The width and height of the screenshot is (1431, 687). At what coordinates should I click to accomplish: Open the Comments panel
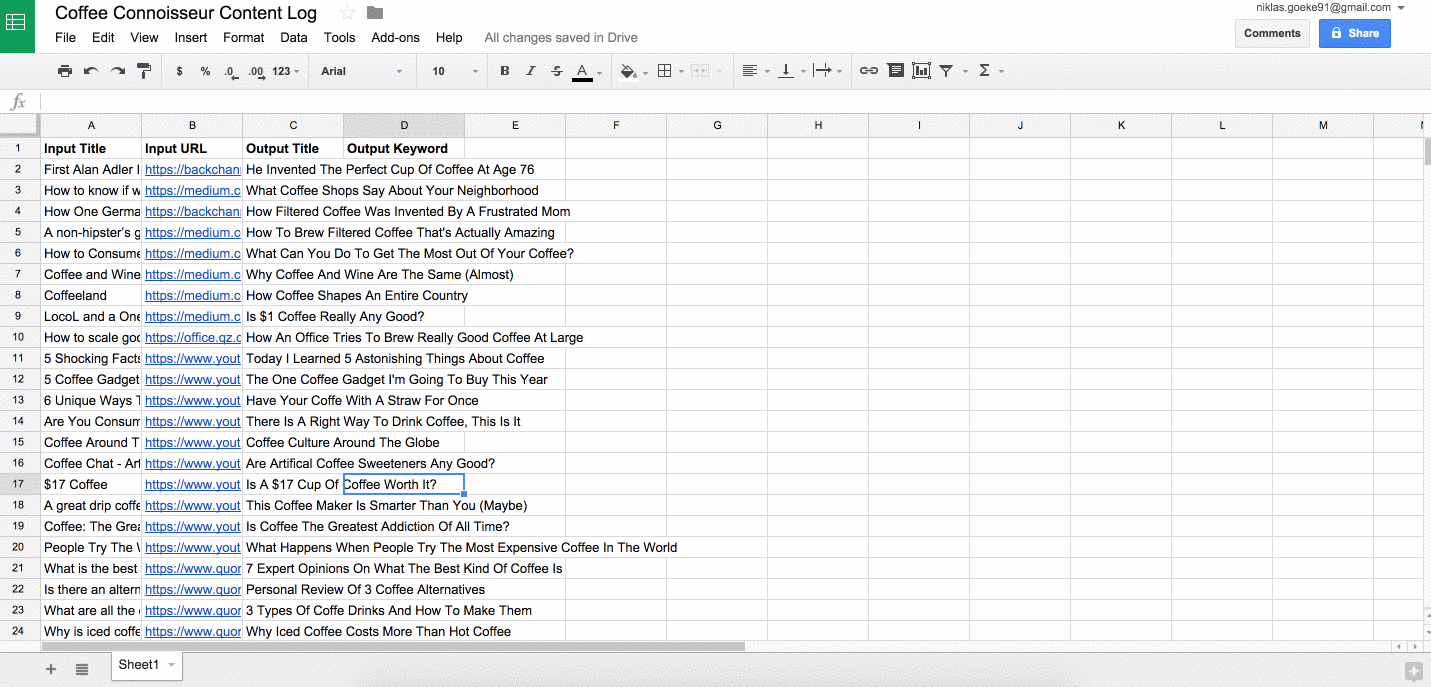click(1272, 33)
